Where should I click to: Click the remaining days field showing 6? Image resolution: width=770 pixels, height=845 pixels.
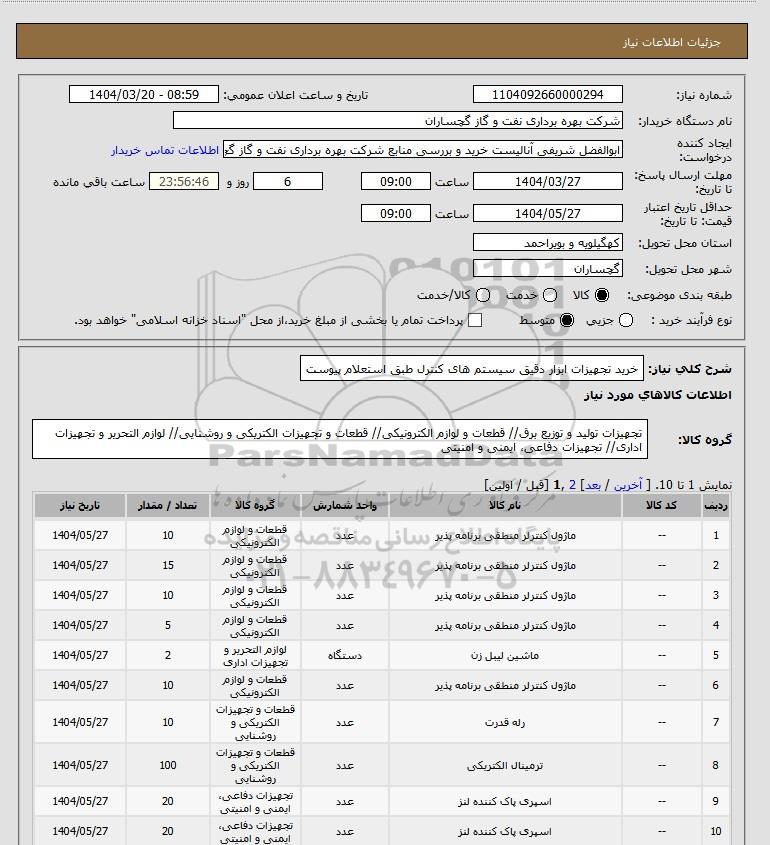tap(288, 182)
